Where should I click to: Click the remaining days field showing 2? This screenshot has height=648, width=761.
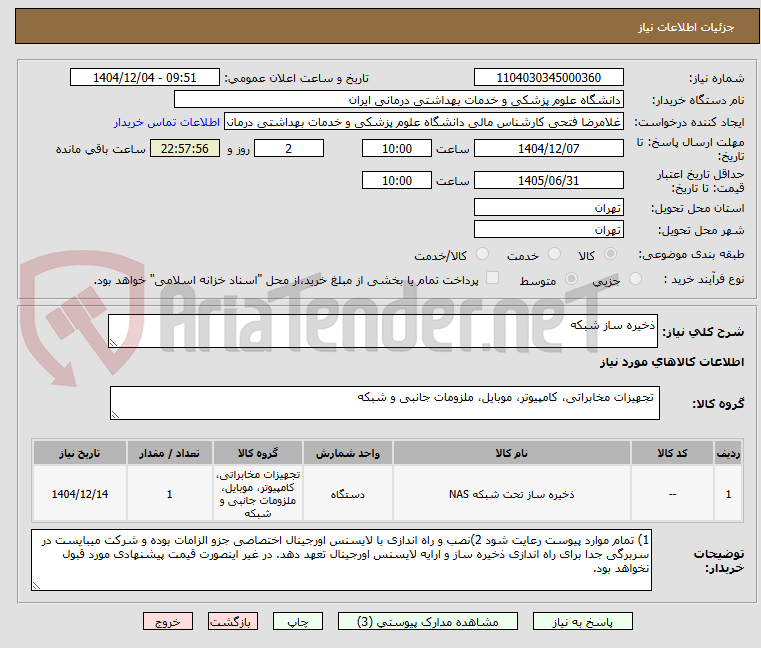tap(289, 149)
